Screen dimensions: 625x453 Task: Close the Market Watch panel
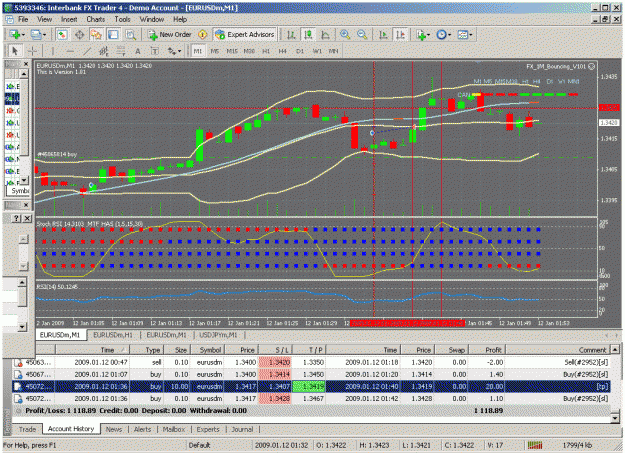(x=26, y=64)
